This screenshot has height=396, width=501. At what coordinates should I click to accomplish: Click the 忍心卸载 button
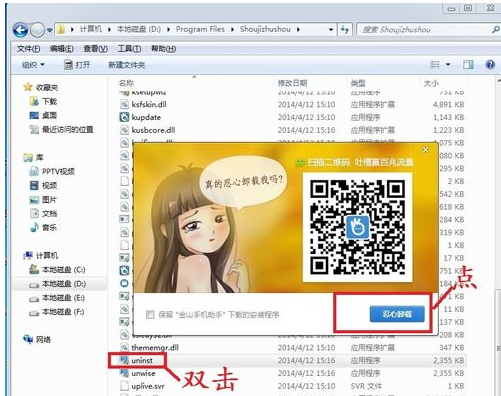(x=397, y=314)
